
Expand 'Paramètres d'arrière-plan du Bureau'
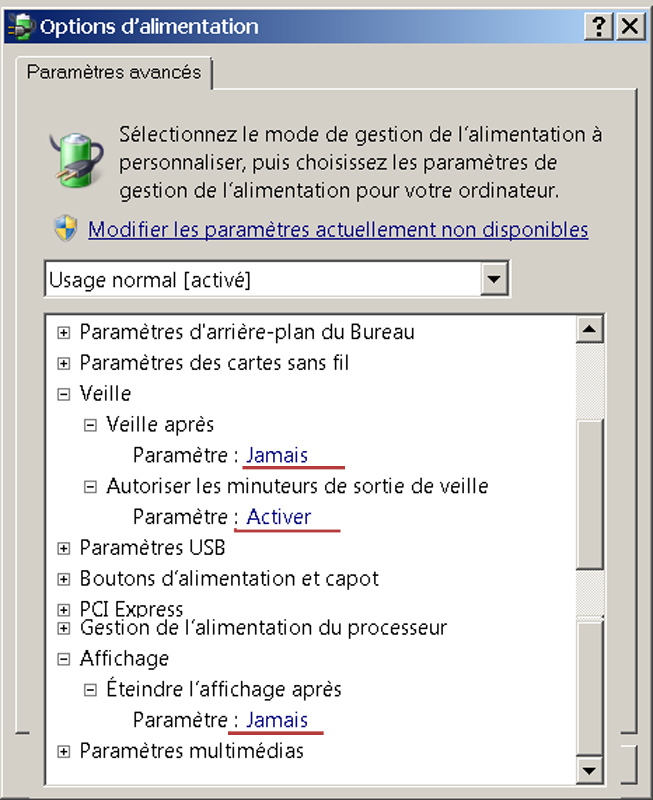click(x=63, y=333)
